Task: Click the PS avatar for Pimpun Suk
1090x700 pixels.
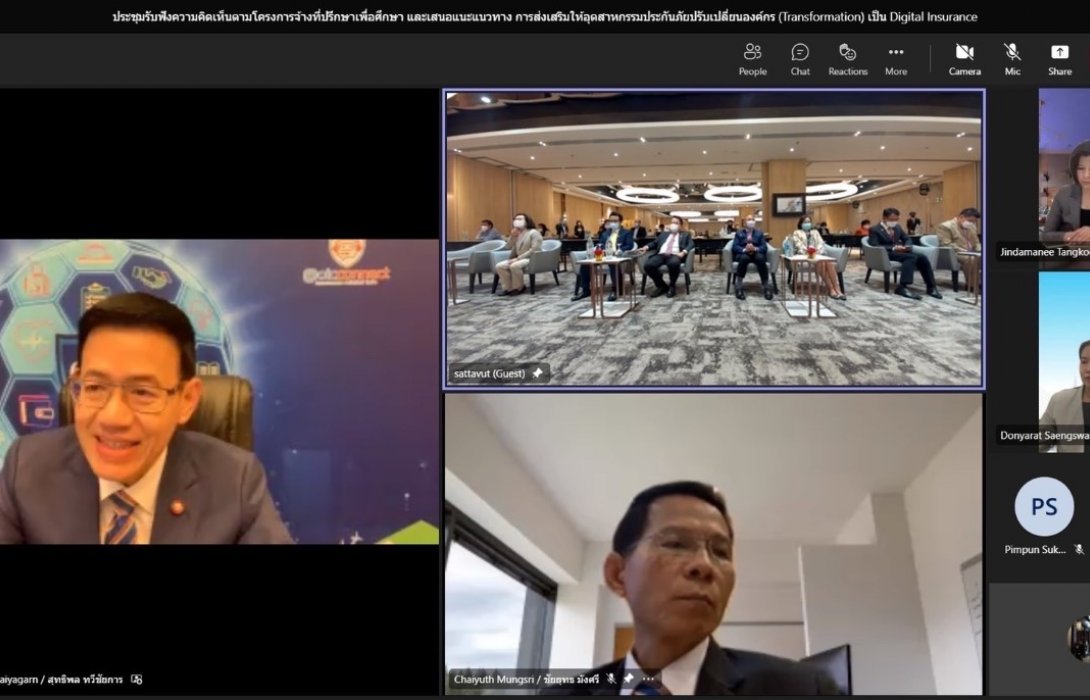Action: pyautogui.click(x=1043, y=507)
